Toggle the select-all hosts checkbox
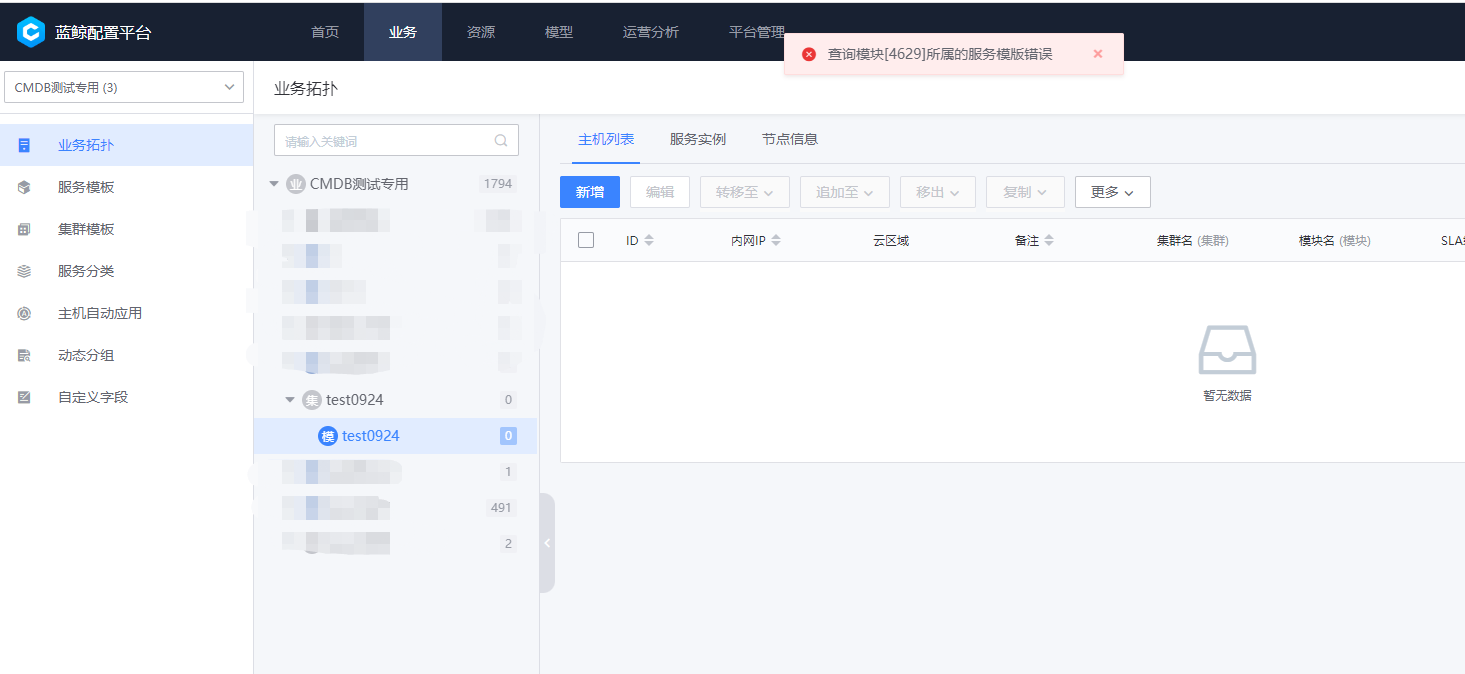The height and width of the screenshot is (674, 1465). point(586,240)
